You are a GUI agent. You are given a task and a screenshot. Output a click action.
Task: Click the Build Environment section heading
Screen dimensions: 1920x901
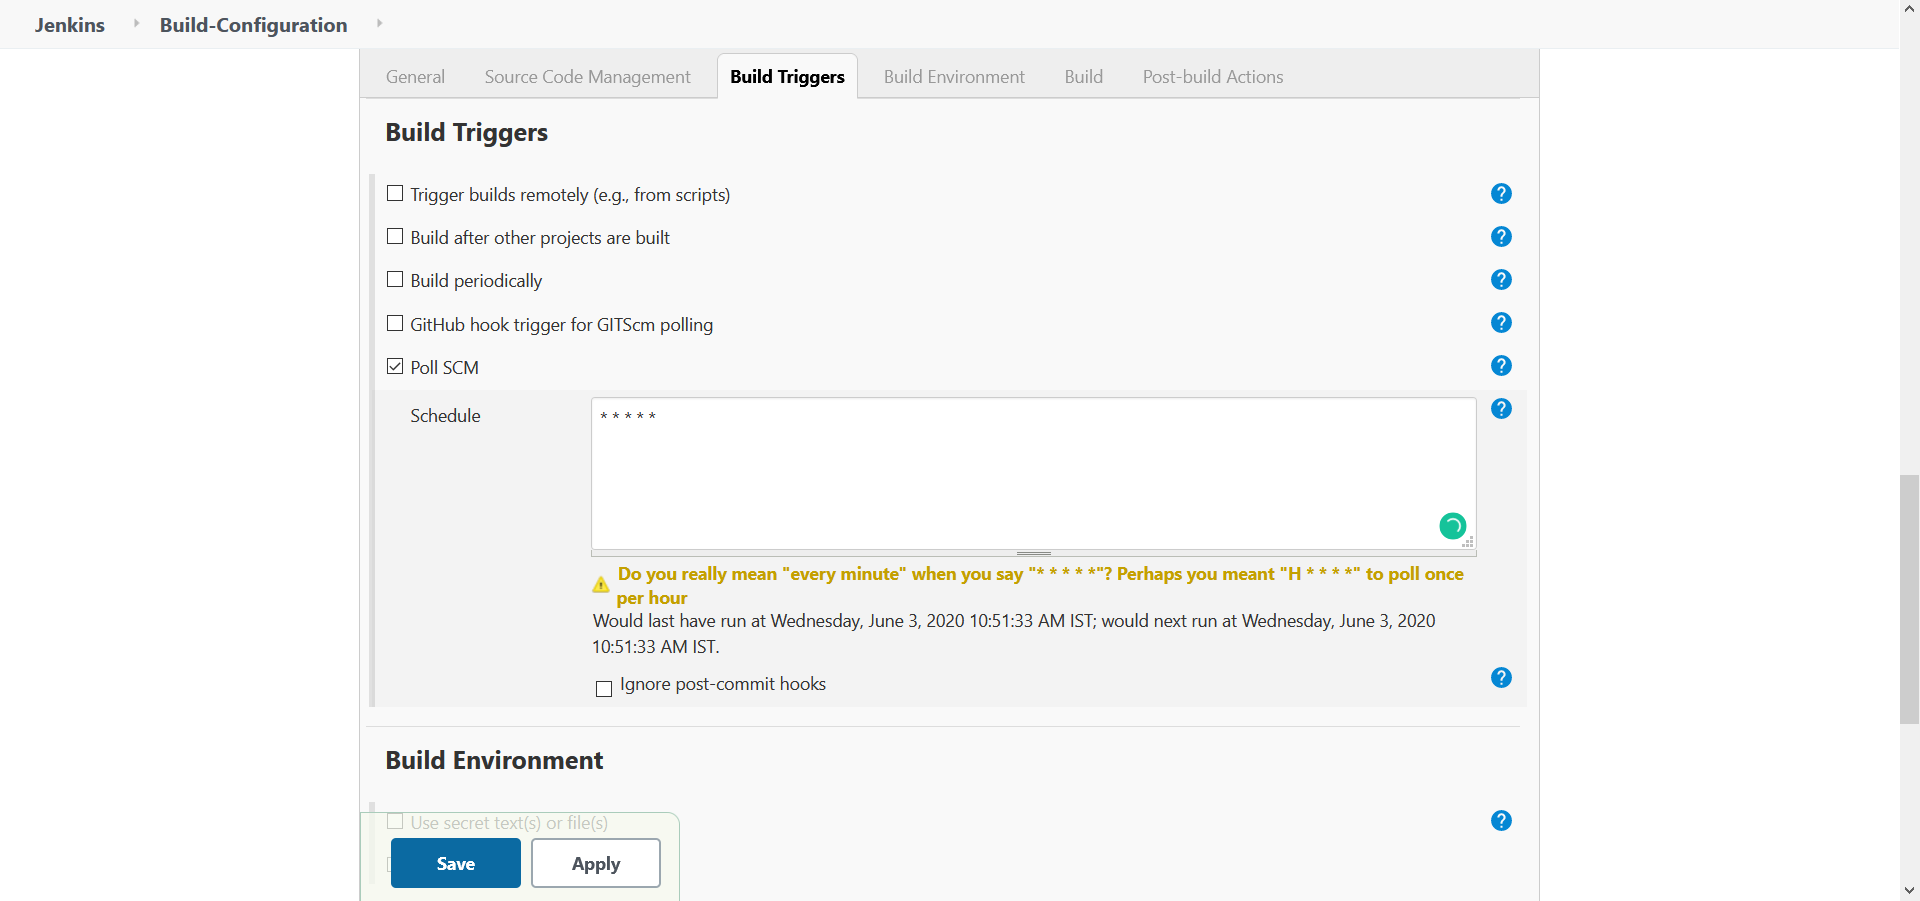coord(494,760)
